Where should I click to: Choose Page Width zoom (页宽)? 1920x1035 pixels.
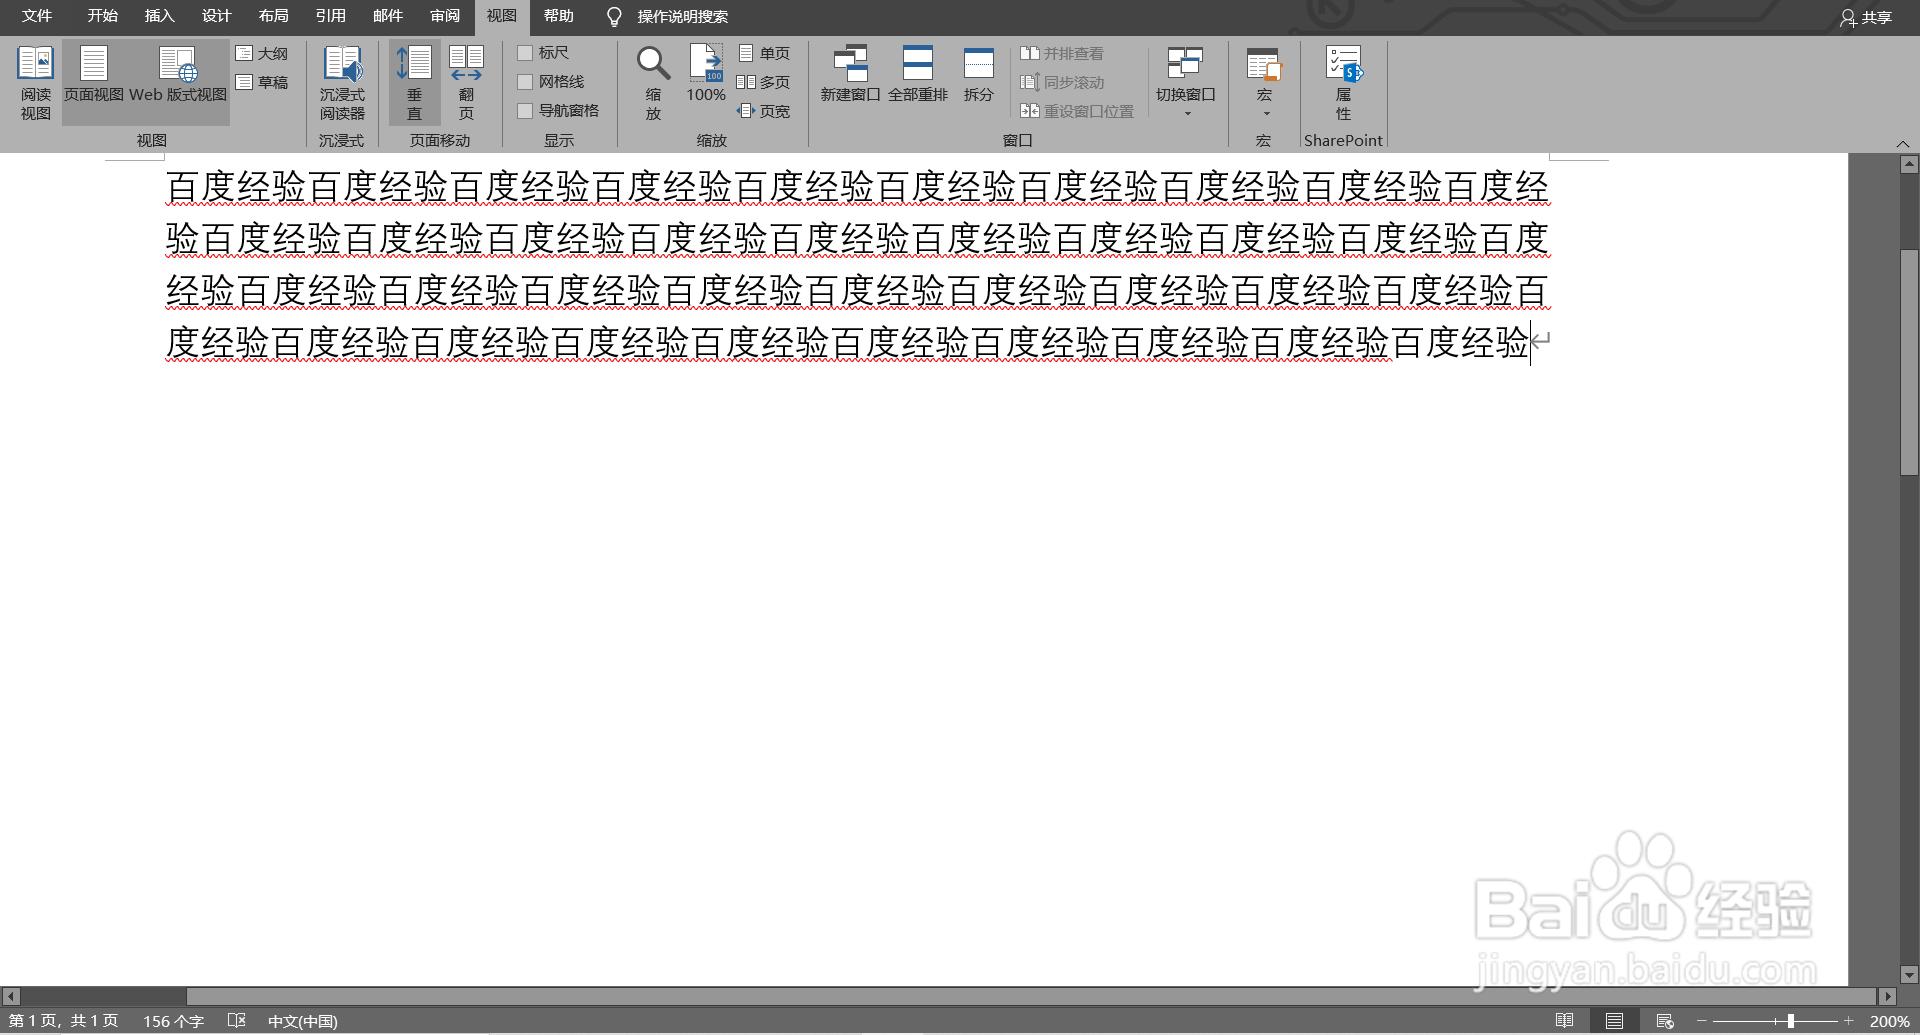(x=764, y=111)
